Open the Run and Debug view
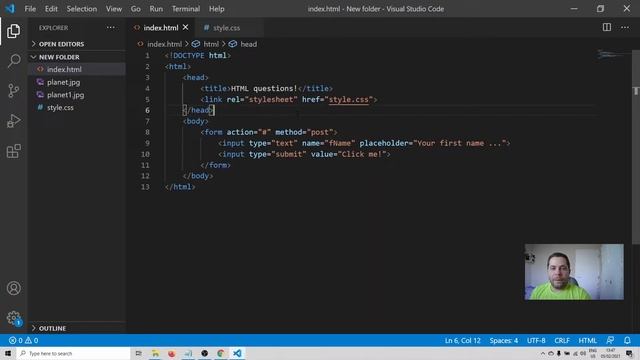640x360 pixels. [13, 121]
